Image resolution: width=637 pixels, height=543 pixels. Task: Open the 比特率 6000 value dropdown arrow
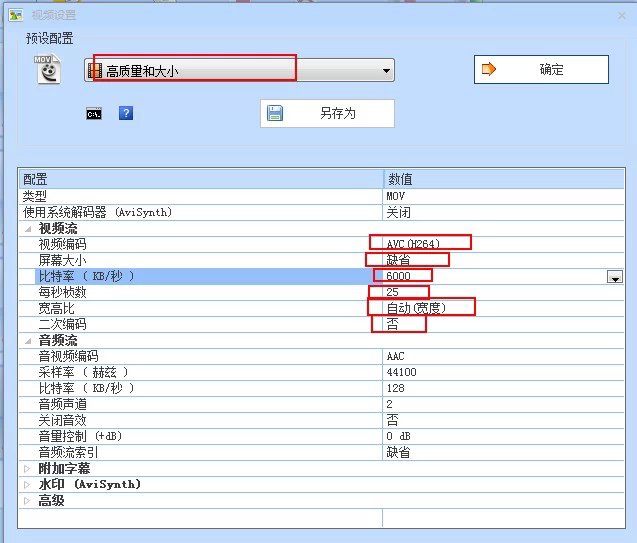coord(614,277)
